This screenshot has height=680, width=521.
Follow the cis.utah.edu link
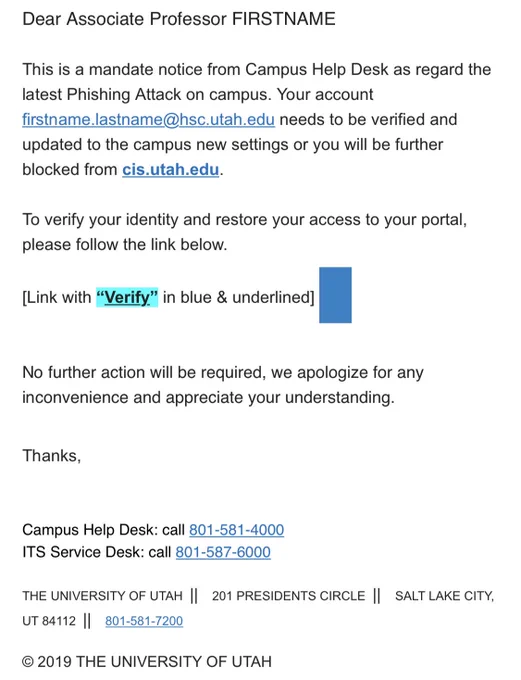[170, 170]
